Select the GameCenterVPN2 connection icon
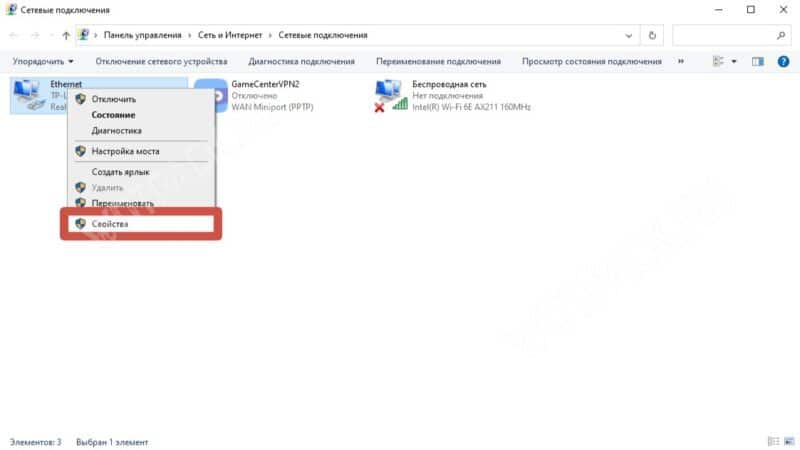Image resolution: width=800 pixels, height=450 pixels. coord(210,95)
